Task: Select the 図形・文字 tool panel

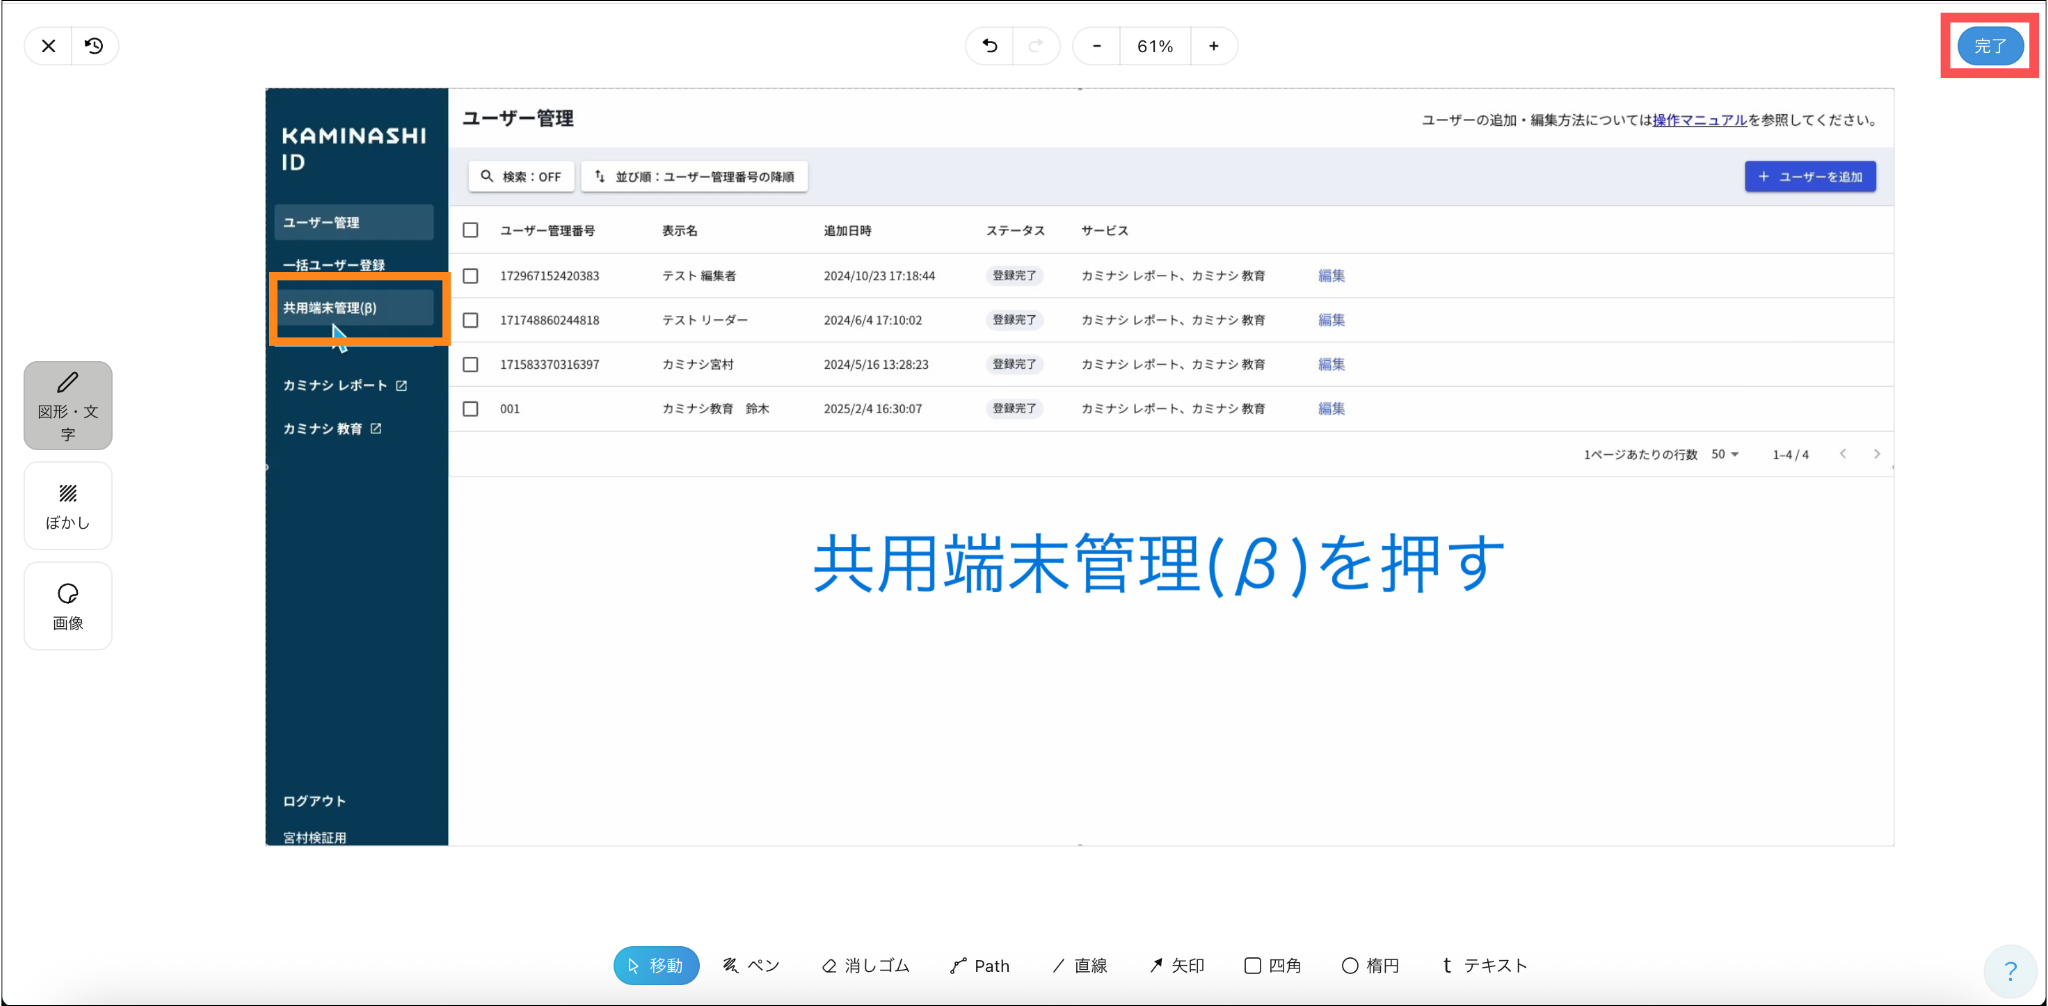Action: (x=68, y=406)
